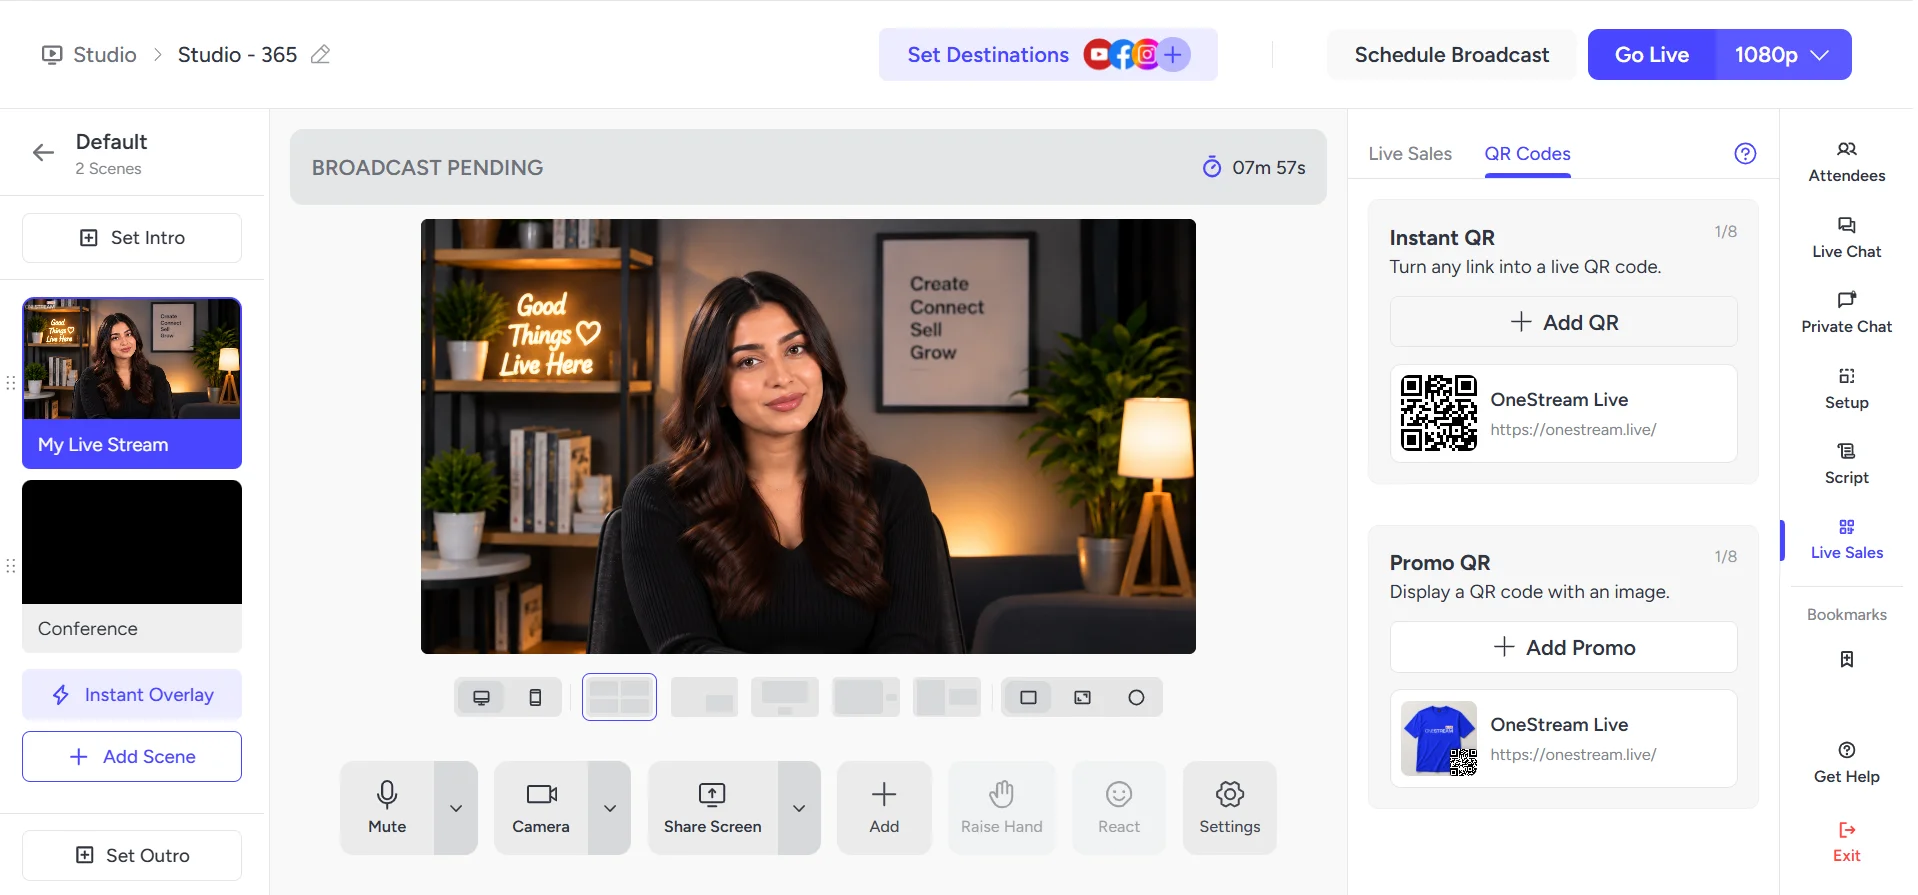
Task: Click the help question mark in QR Codes panel
Action: (x=1745, y=153)
